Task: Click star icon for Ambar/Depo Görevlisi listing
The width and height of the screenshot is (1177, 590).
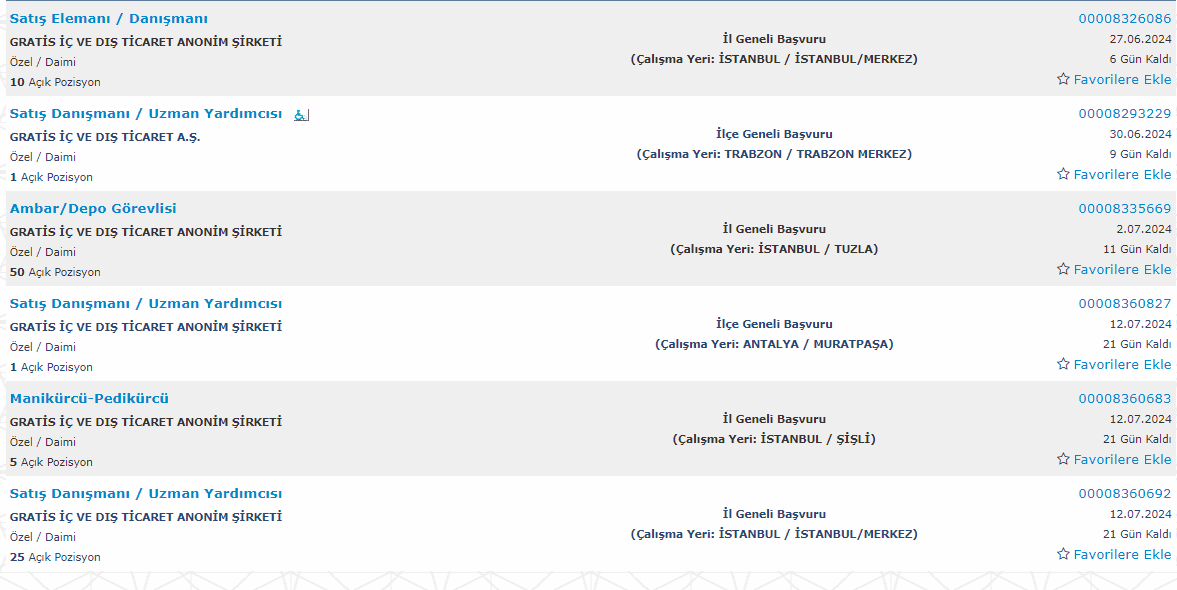Action: pos(1063,269)
